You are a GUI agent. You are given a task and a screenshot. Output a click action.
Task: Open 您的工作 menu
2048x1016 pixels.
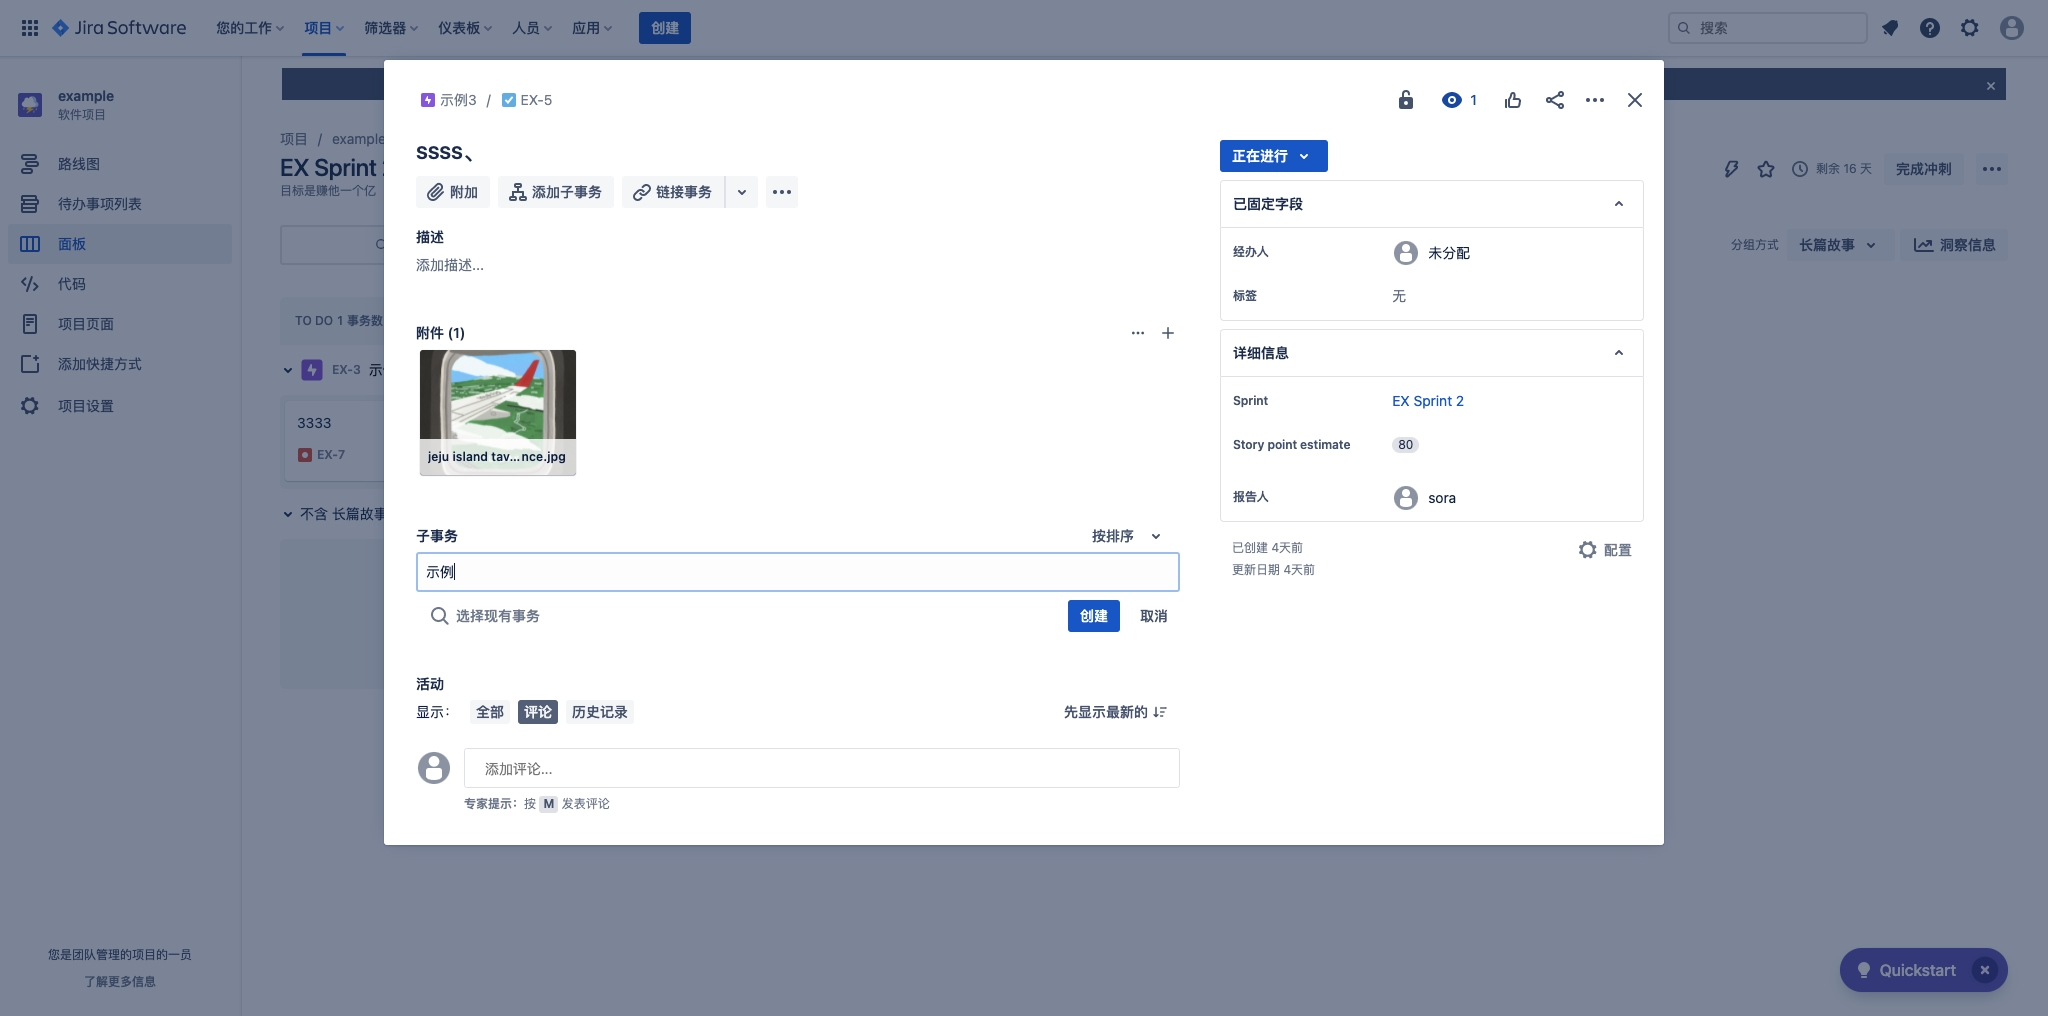point(250,28)
